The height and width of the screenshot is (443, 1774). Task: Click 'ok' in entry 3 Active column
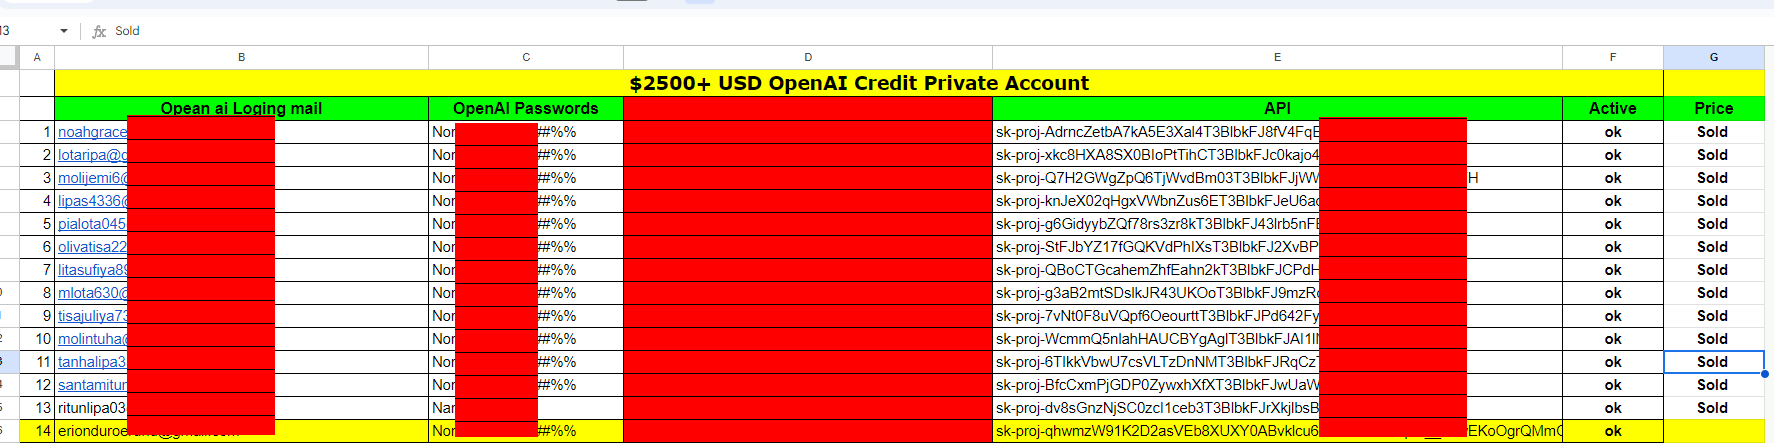[x=1613, y=178]
